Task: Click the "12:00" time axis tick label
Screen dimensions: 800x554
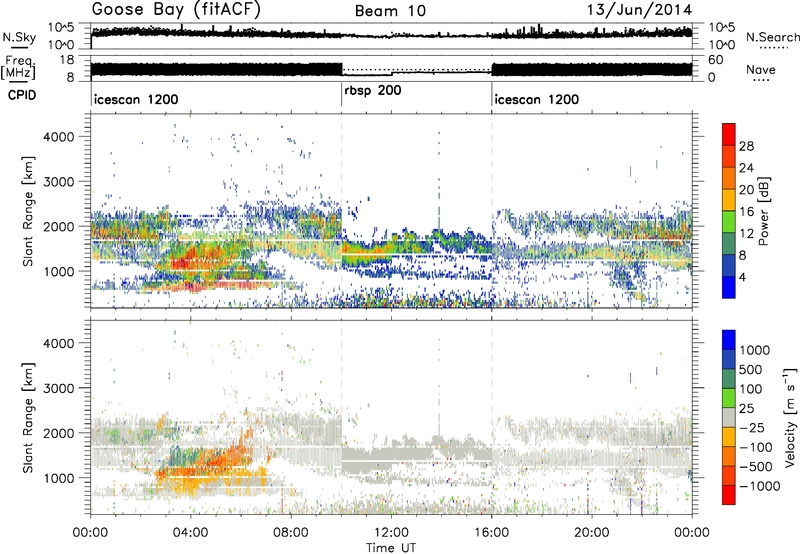Action: (391, 533)
